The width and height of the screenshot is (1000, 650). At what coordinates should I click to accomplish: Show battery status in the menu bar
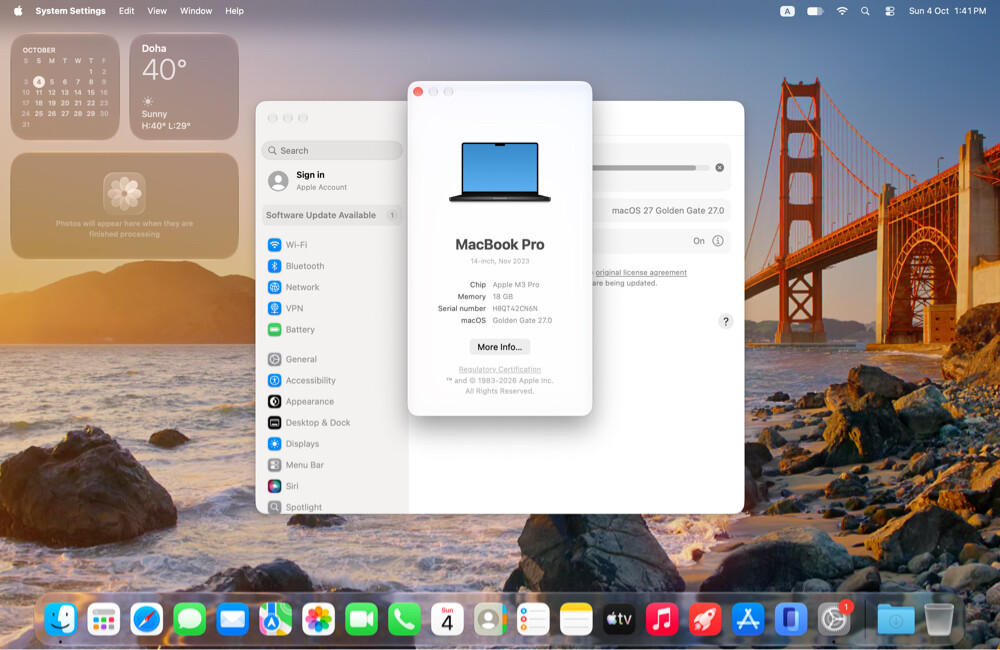pyautogui.click(x=815, y=11)
